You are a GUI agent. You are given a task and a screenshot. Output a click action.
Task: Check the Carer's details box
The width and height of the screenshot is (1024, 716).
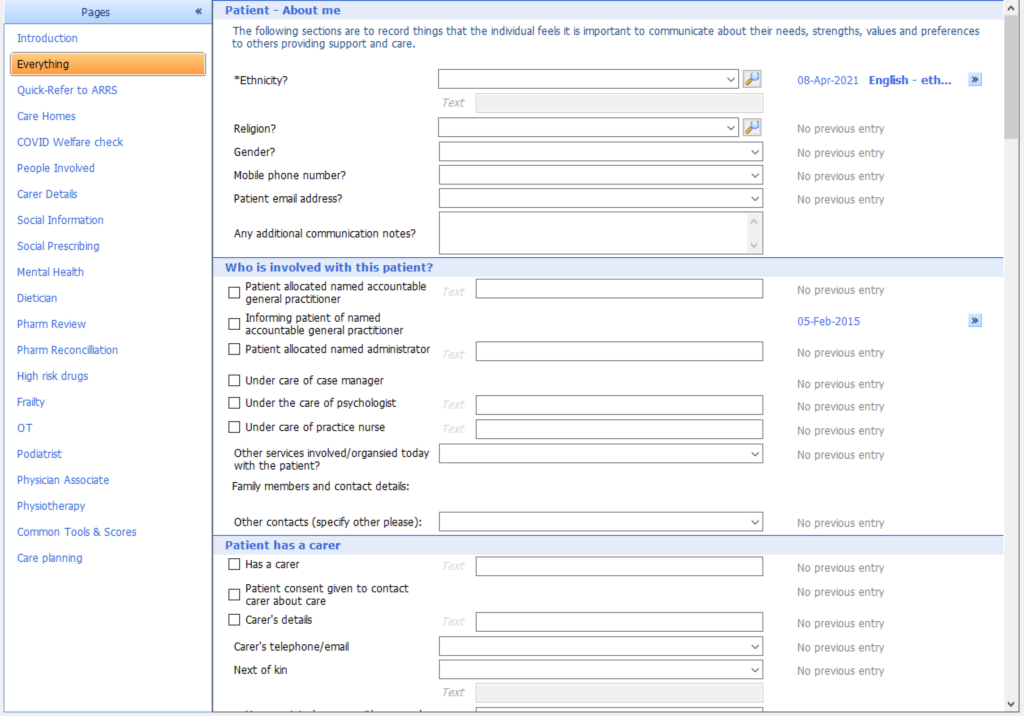[x=234, y=620]
